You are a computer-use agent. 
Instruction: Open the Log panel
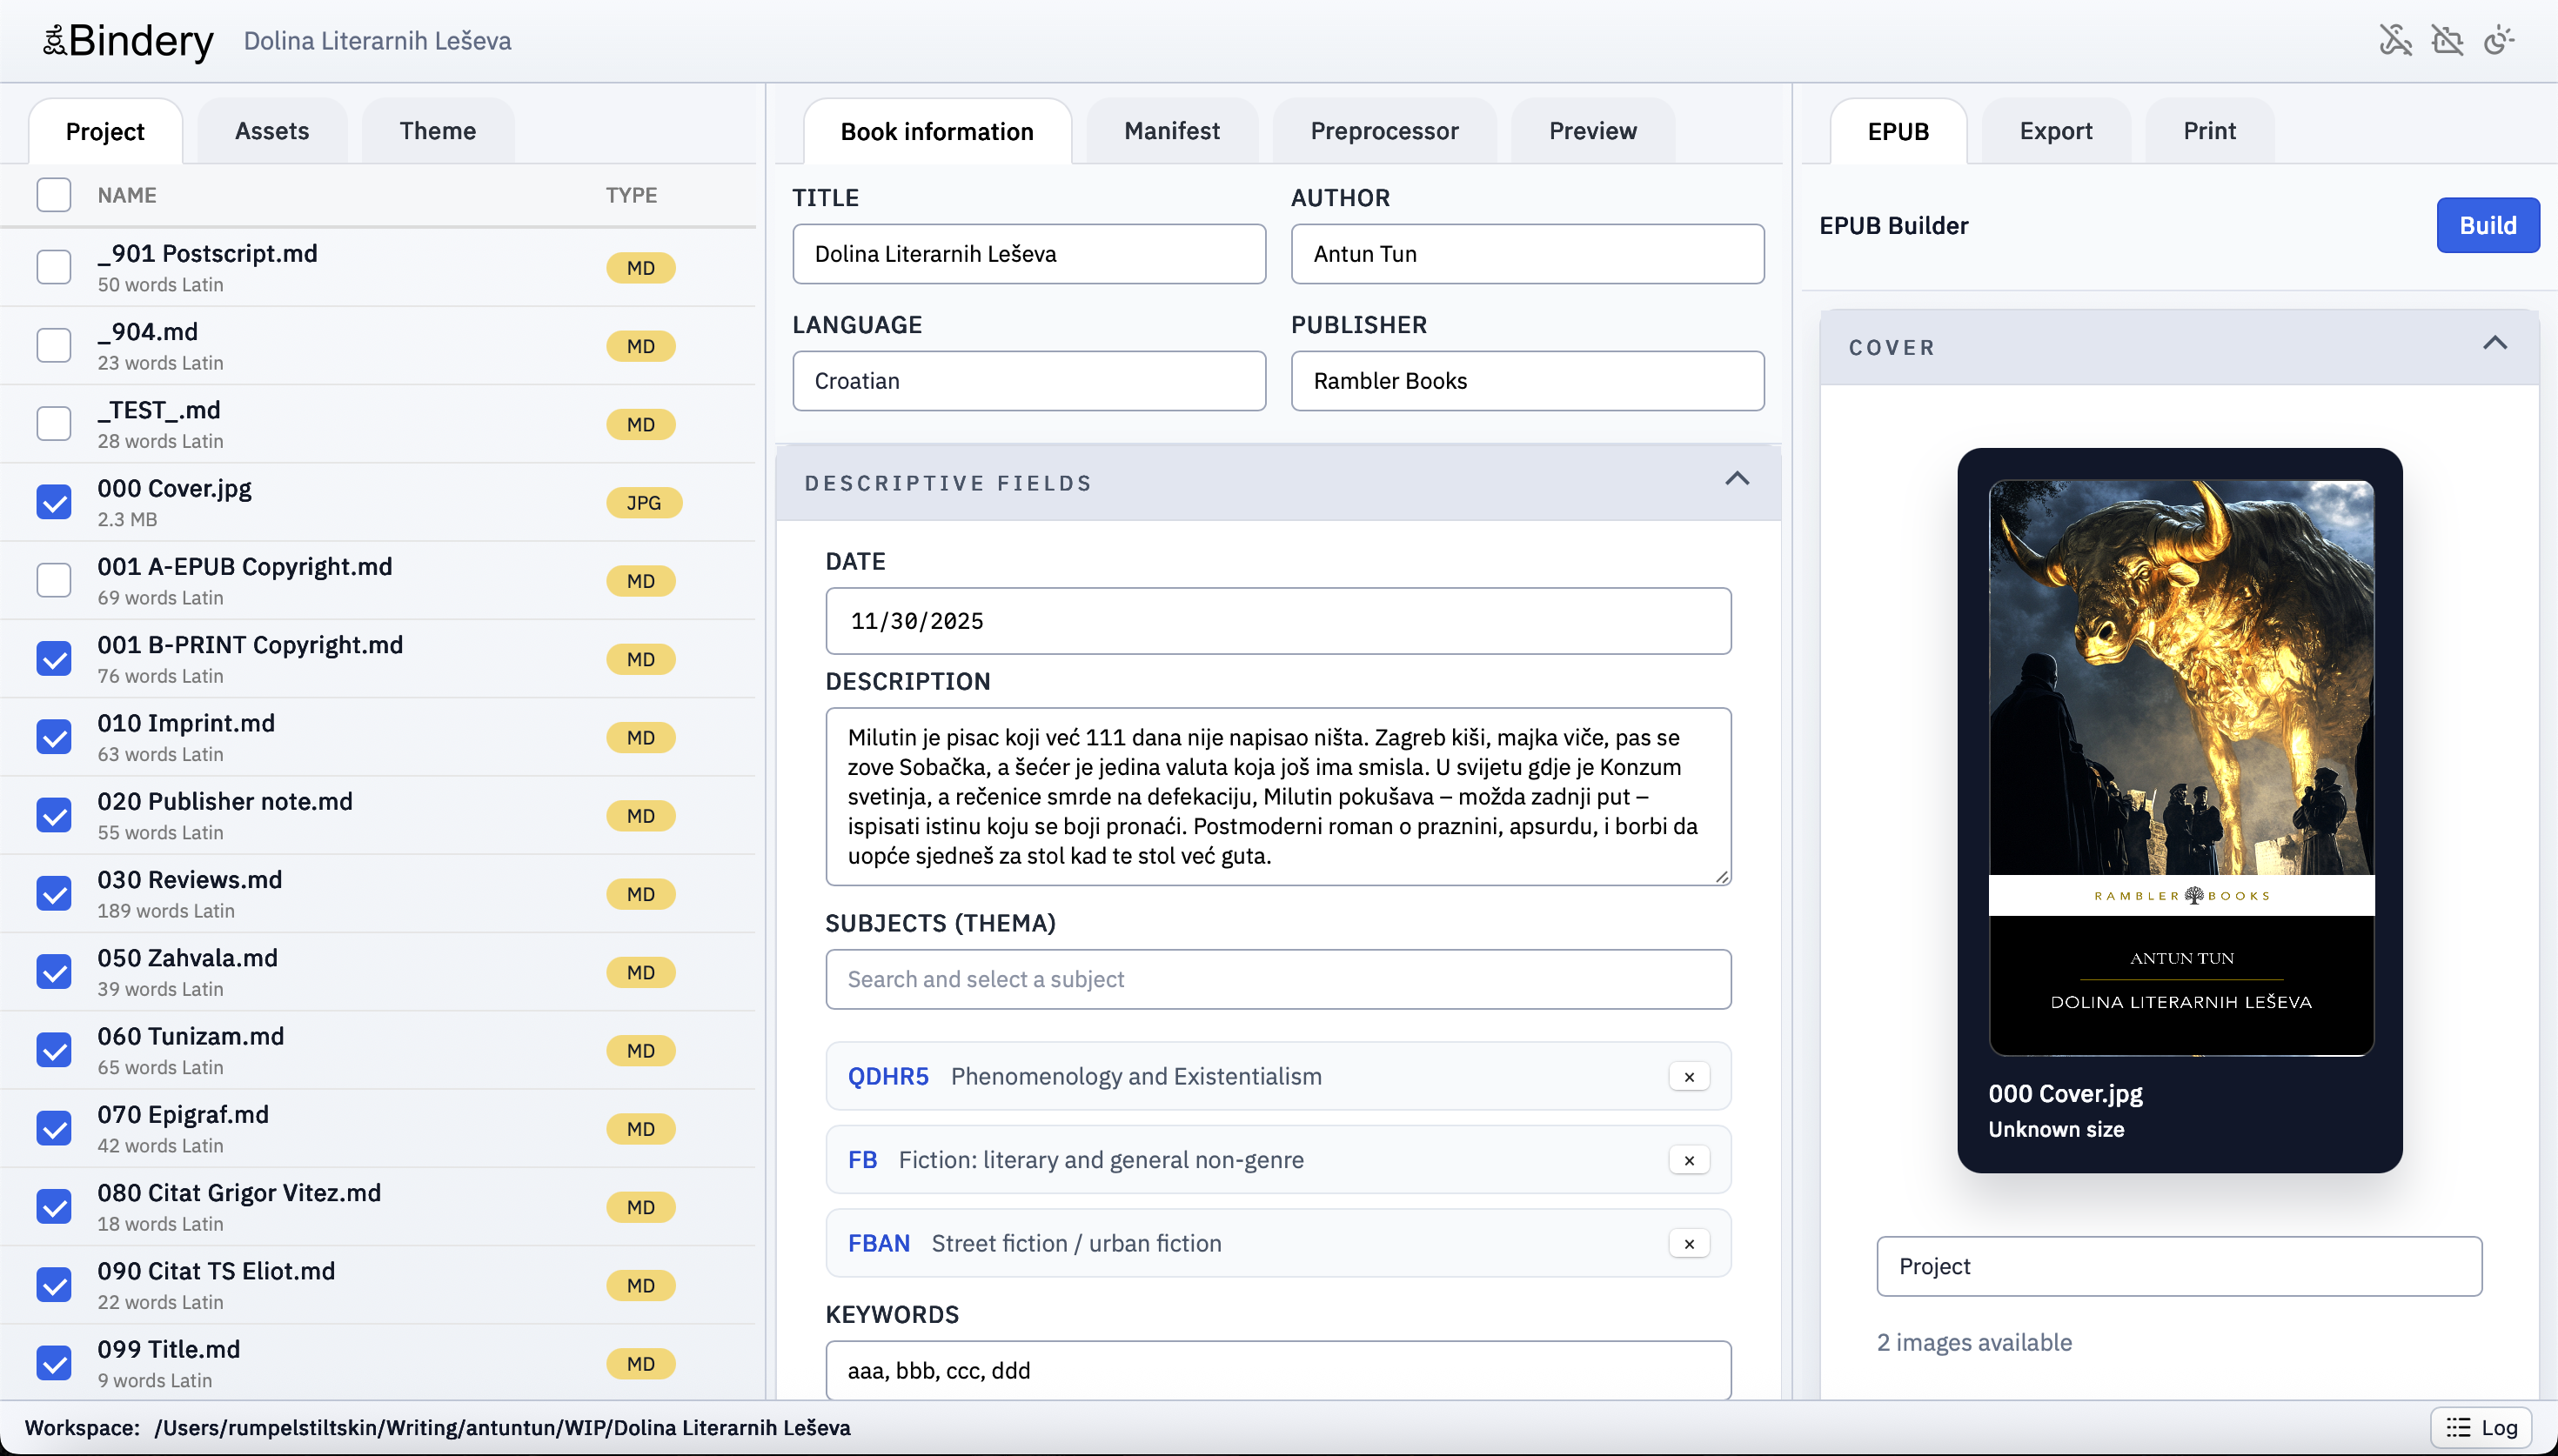point(2482,1427)
